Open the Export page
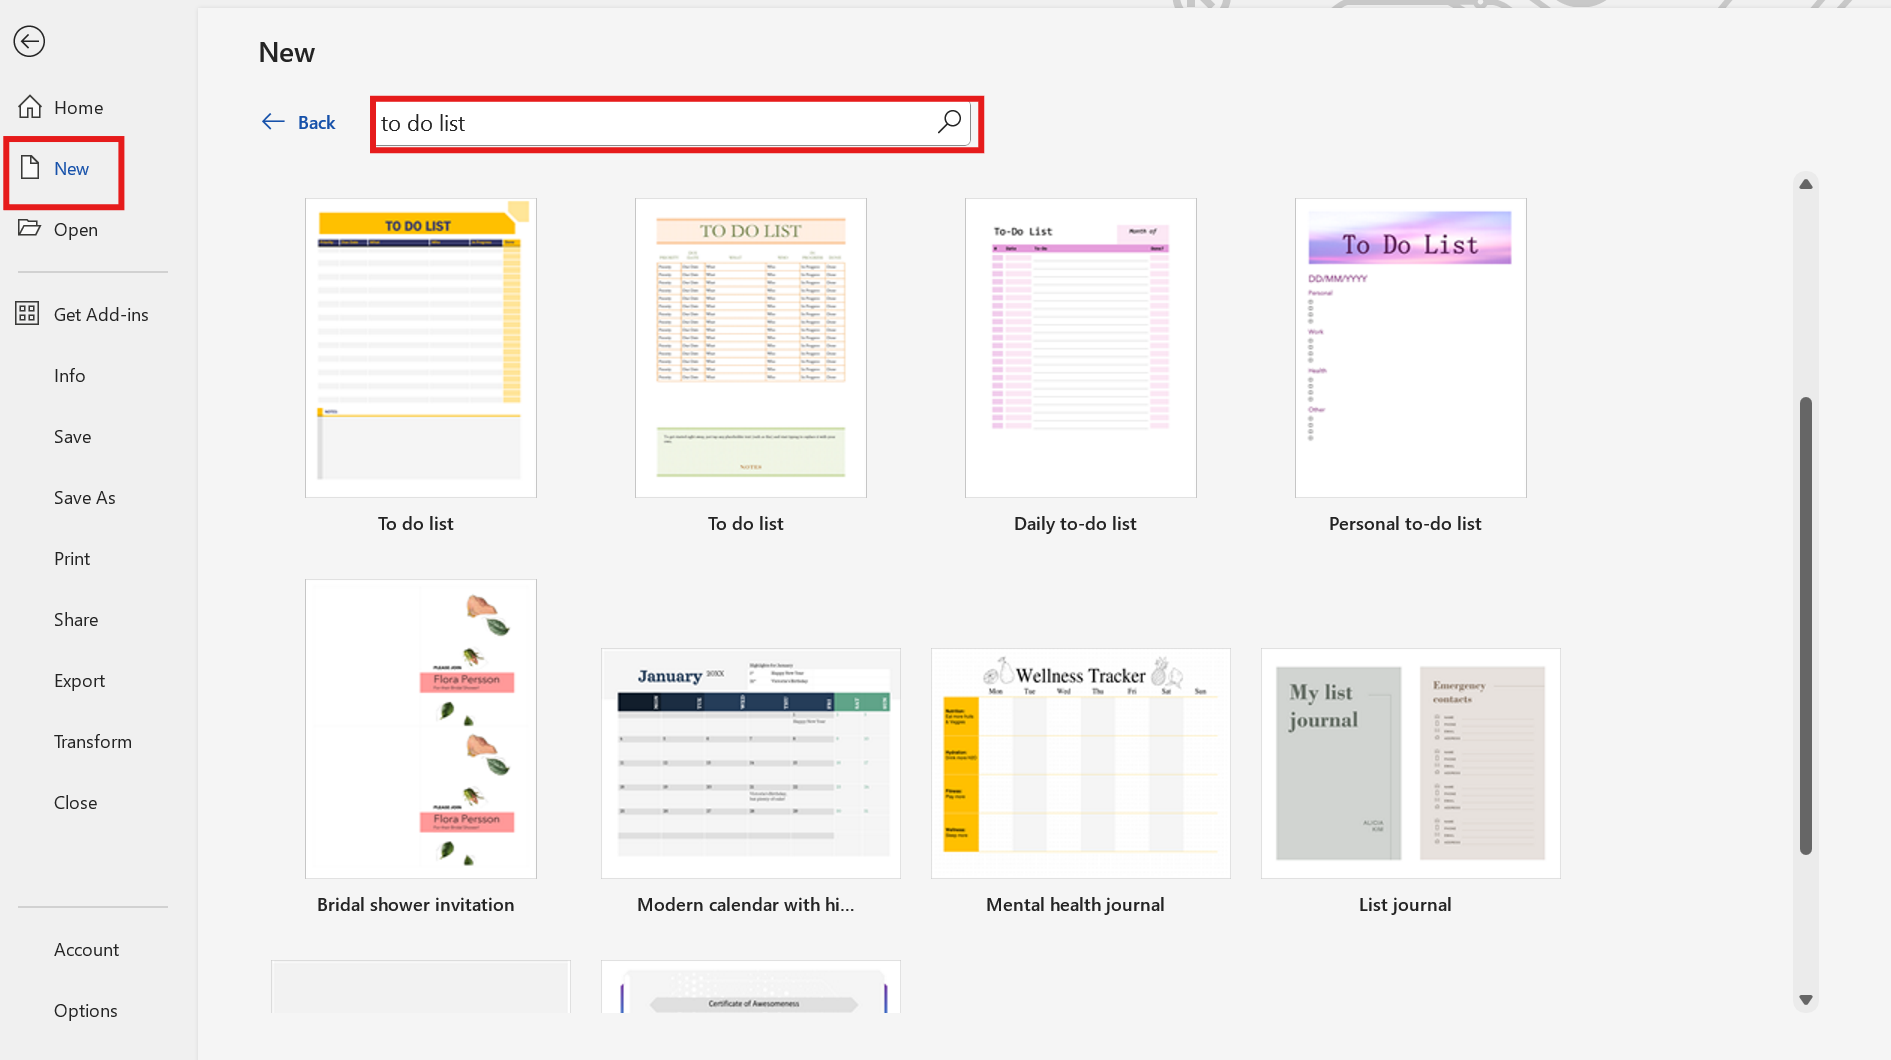This screenshot has width=1891, height=1060. tap(79, 680)
